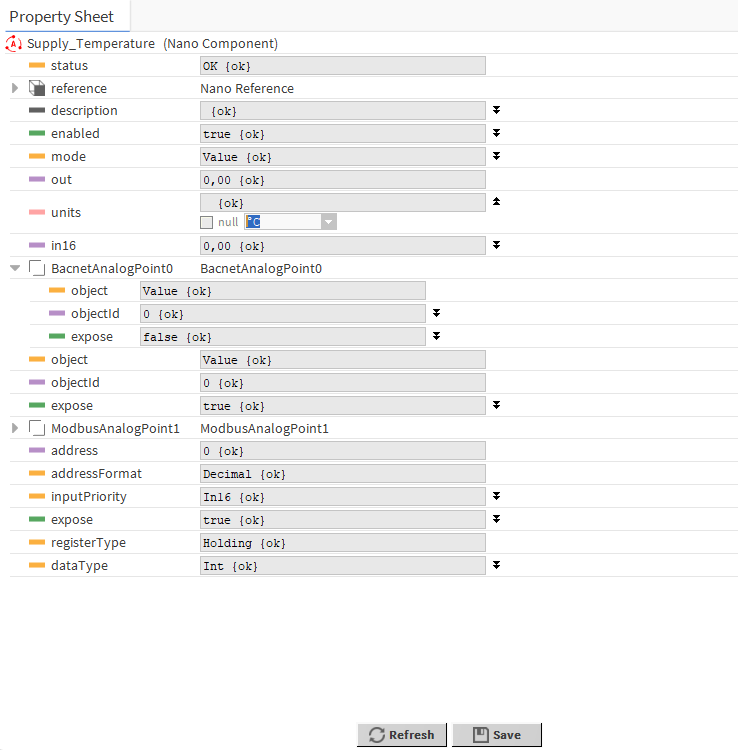Click the Supply_Temperature Nano Component icon
The width and height of the screenshot is (738, 750).
coord(14,44)
